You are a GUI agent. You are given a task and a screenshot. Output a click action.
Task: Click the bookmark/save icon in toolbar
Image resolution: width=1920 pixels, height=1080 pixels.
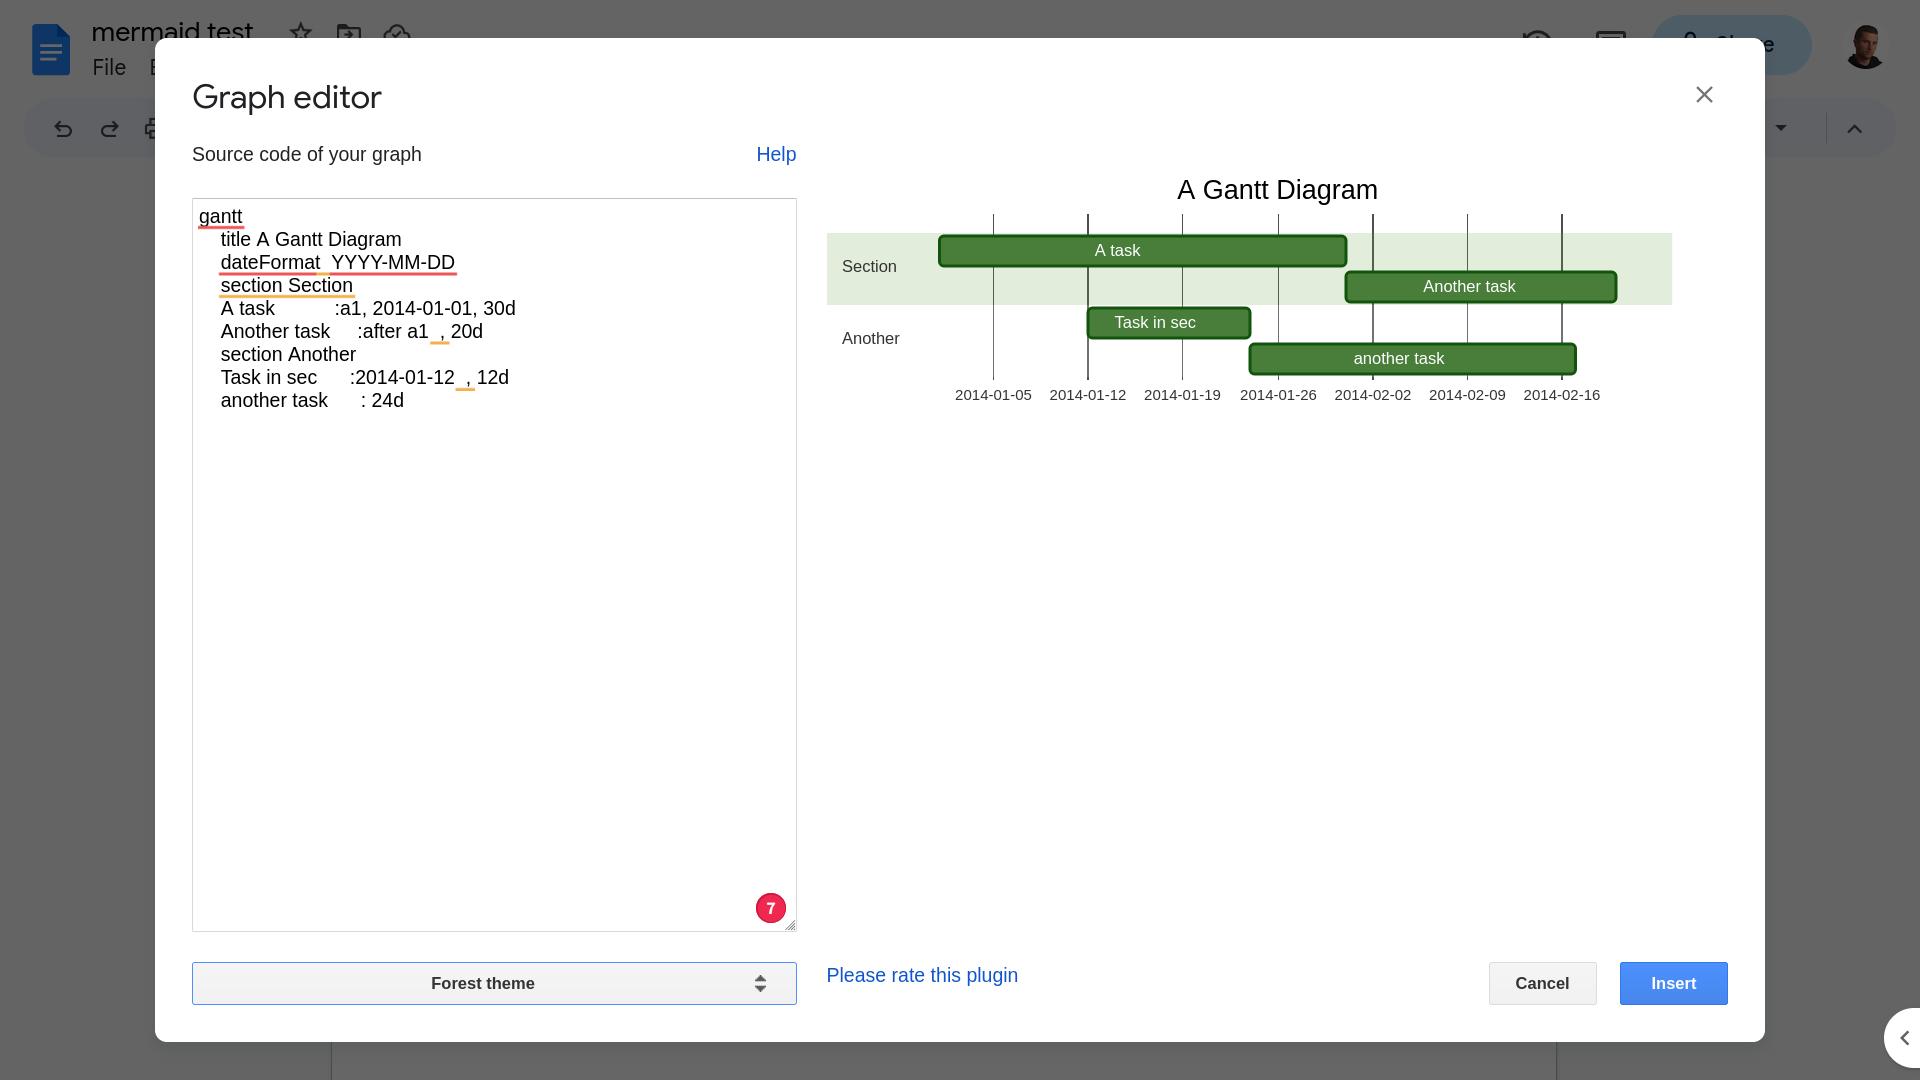click(x=299, y=33)
